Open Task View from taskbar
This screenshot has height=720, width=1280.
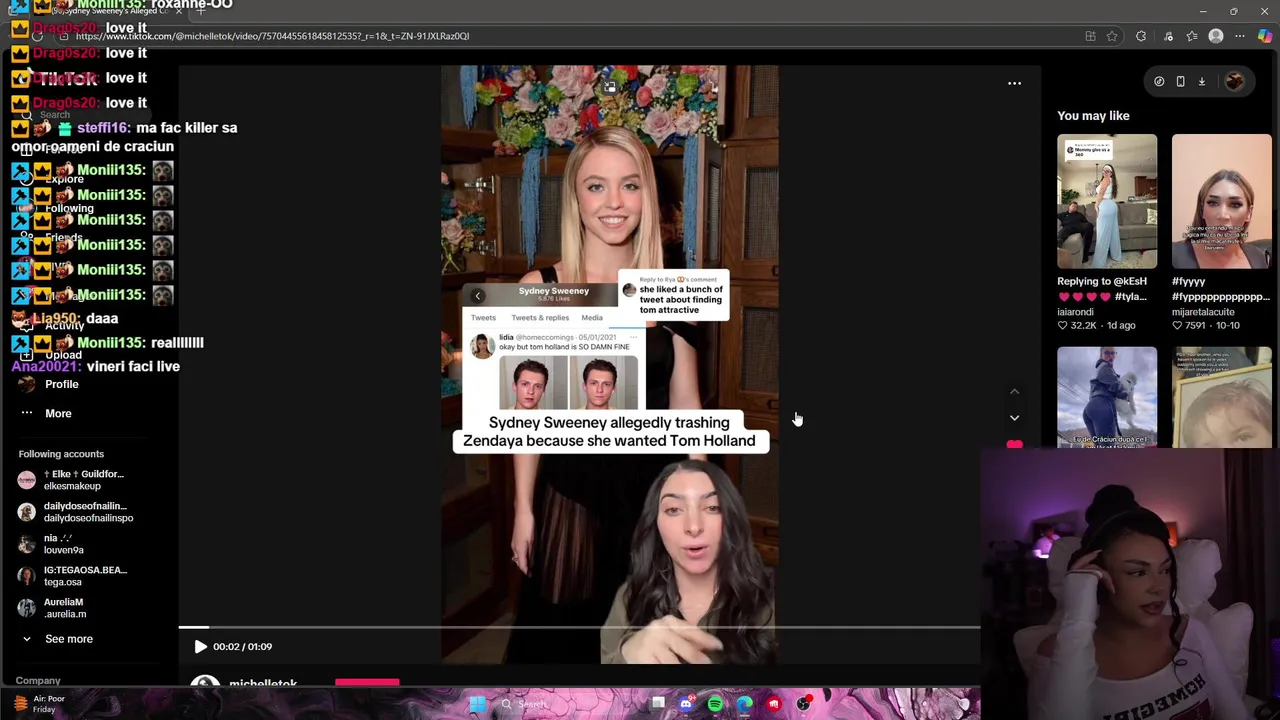pyautogui.click(x=657, y=704)
